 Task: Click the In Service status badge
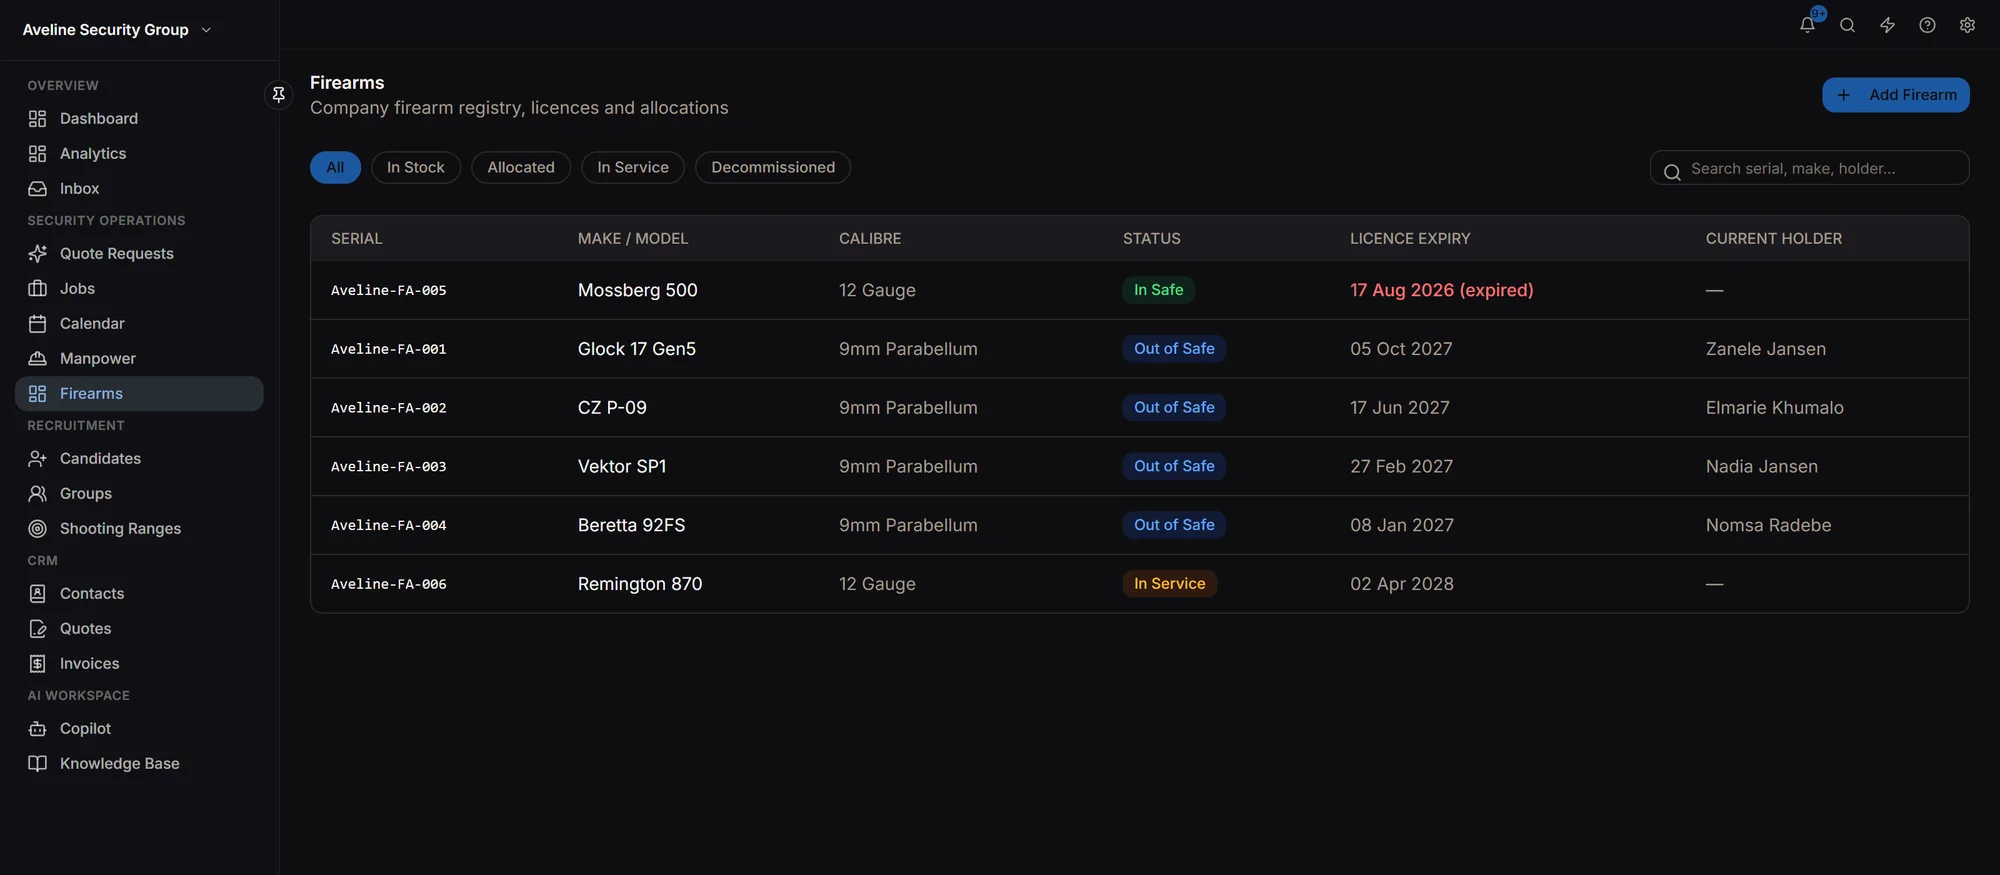[x=1169, y=584]
